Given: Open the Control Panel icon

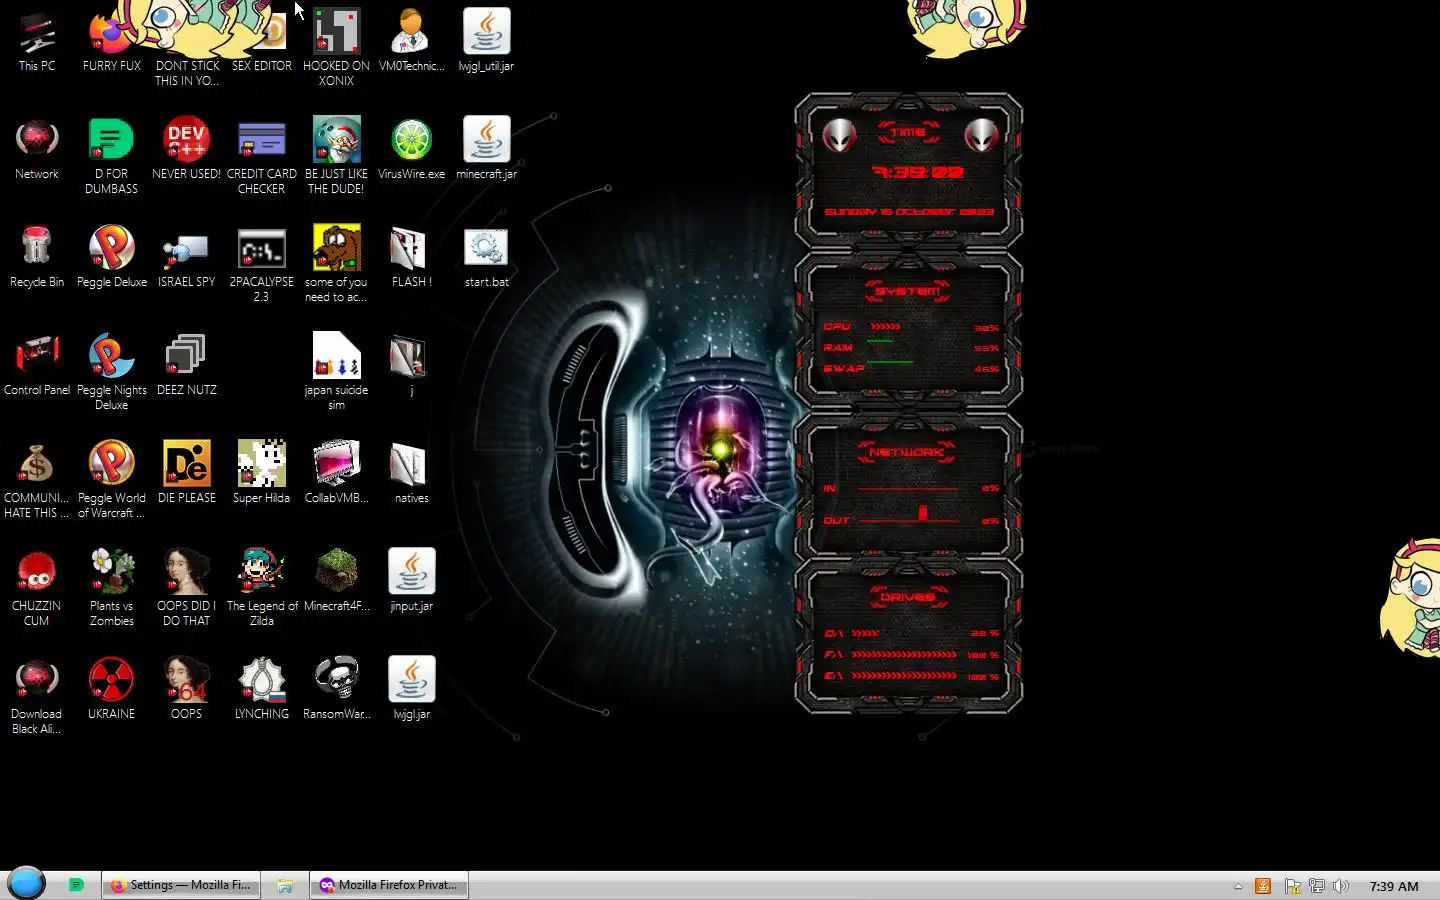Looking at the screenshot, I should [x=37, y=366].
